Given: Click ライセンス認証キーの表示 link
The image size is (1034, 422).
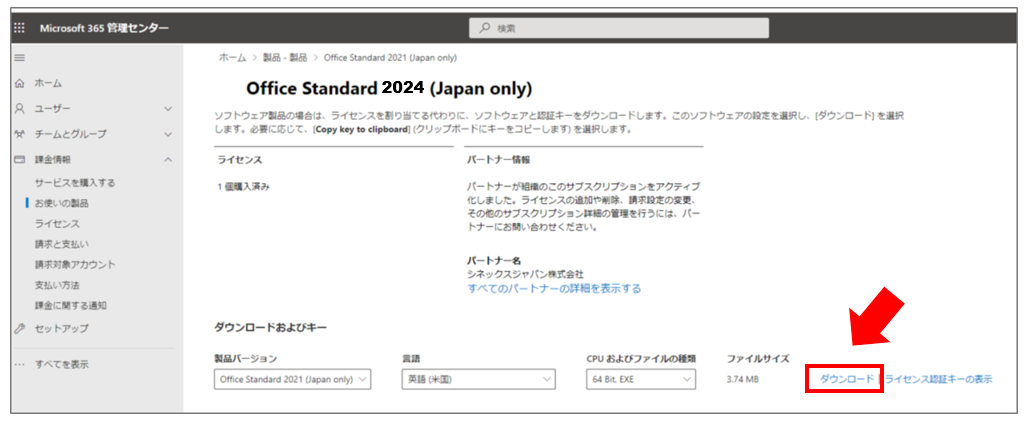Looking at the screenshot, I should coord(939,378).
